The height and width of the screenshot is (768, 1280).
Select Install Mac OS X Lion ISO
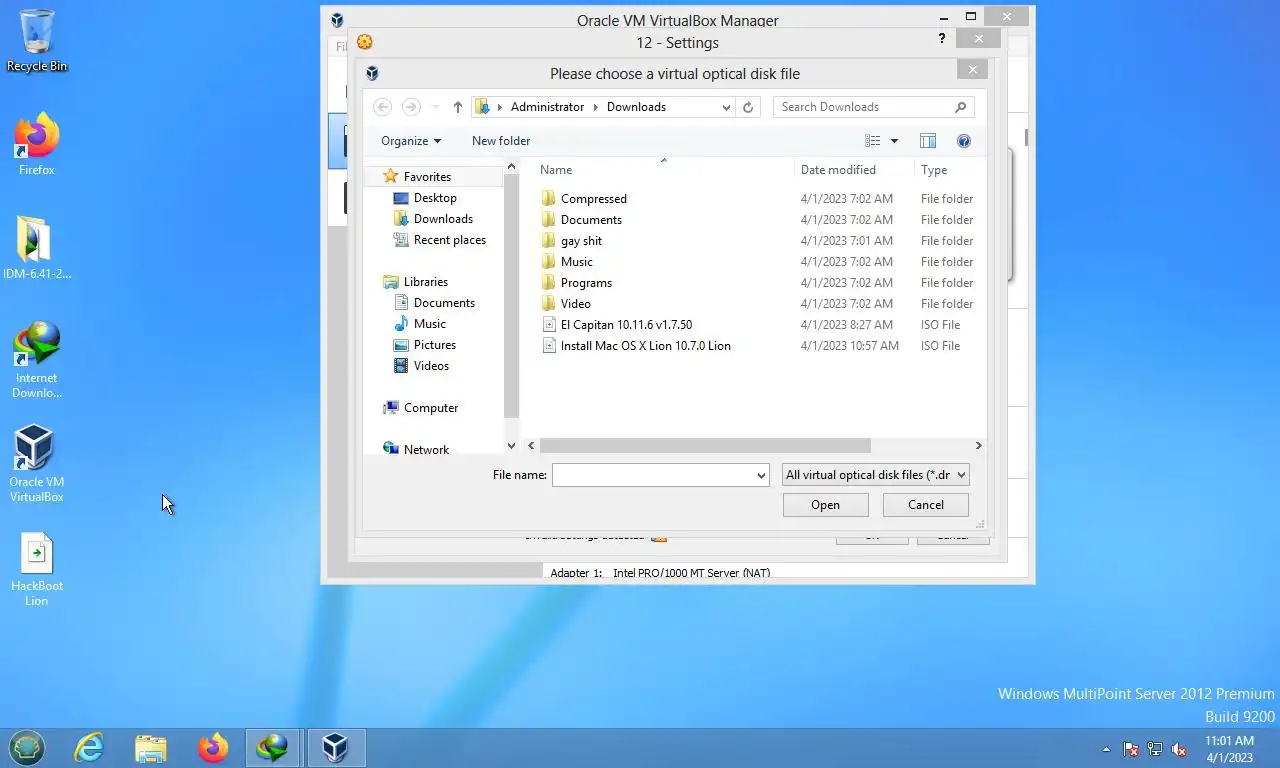(x=645, y=346)
